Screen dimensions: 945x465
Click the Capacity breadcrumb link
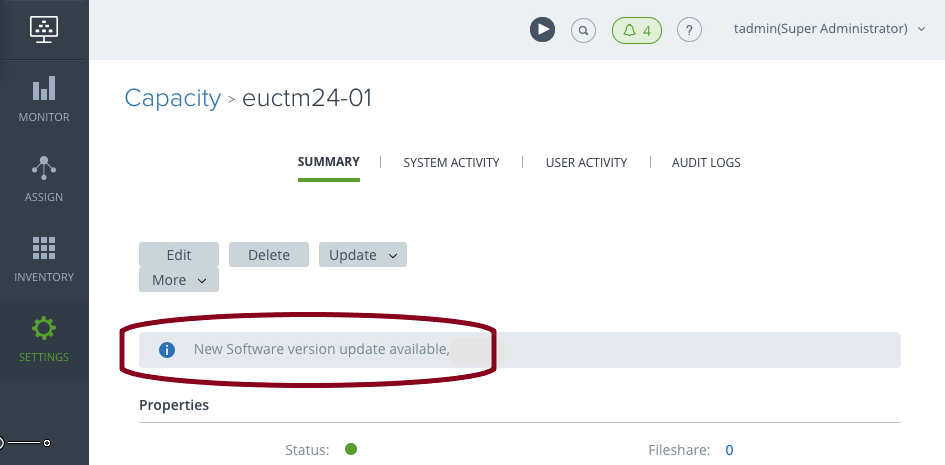pyautogui.click(x=172, y=98)
